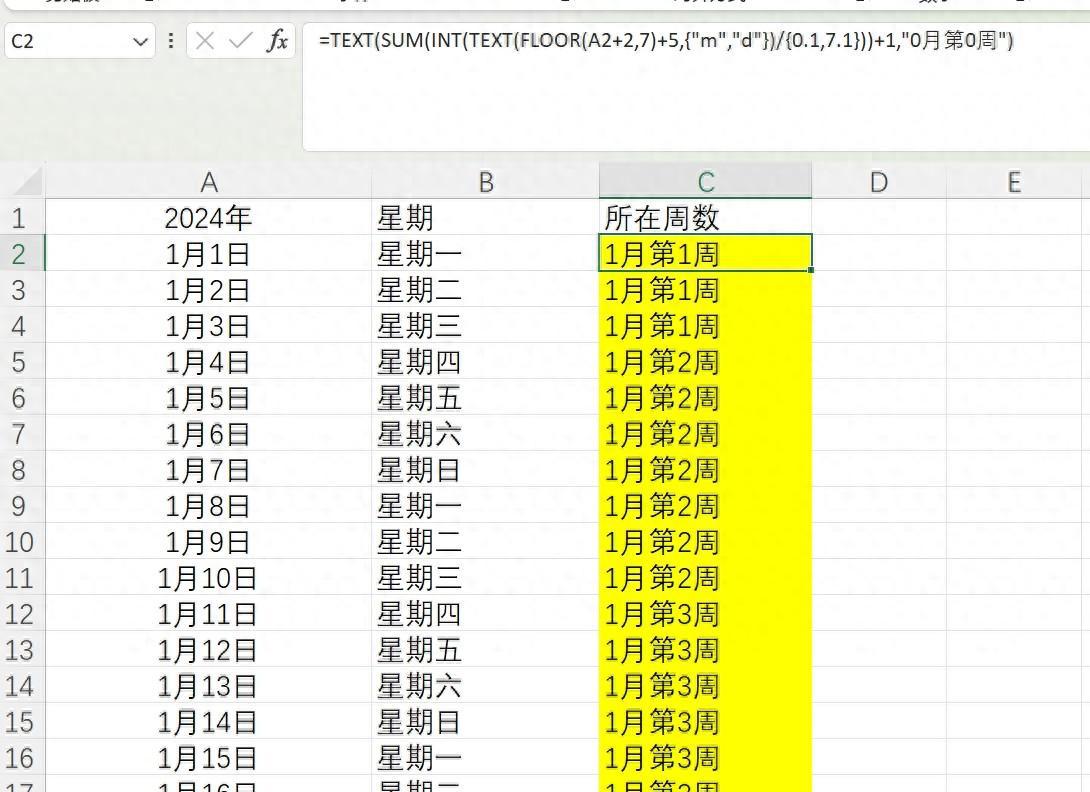Image resolution: width=1090 pixels, height=792 pixels.
Task: Click cell with date 1月2日
Action: [209, 290]
